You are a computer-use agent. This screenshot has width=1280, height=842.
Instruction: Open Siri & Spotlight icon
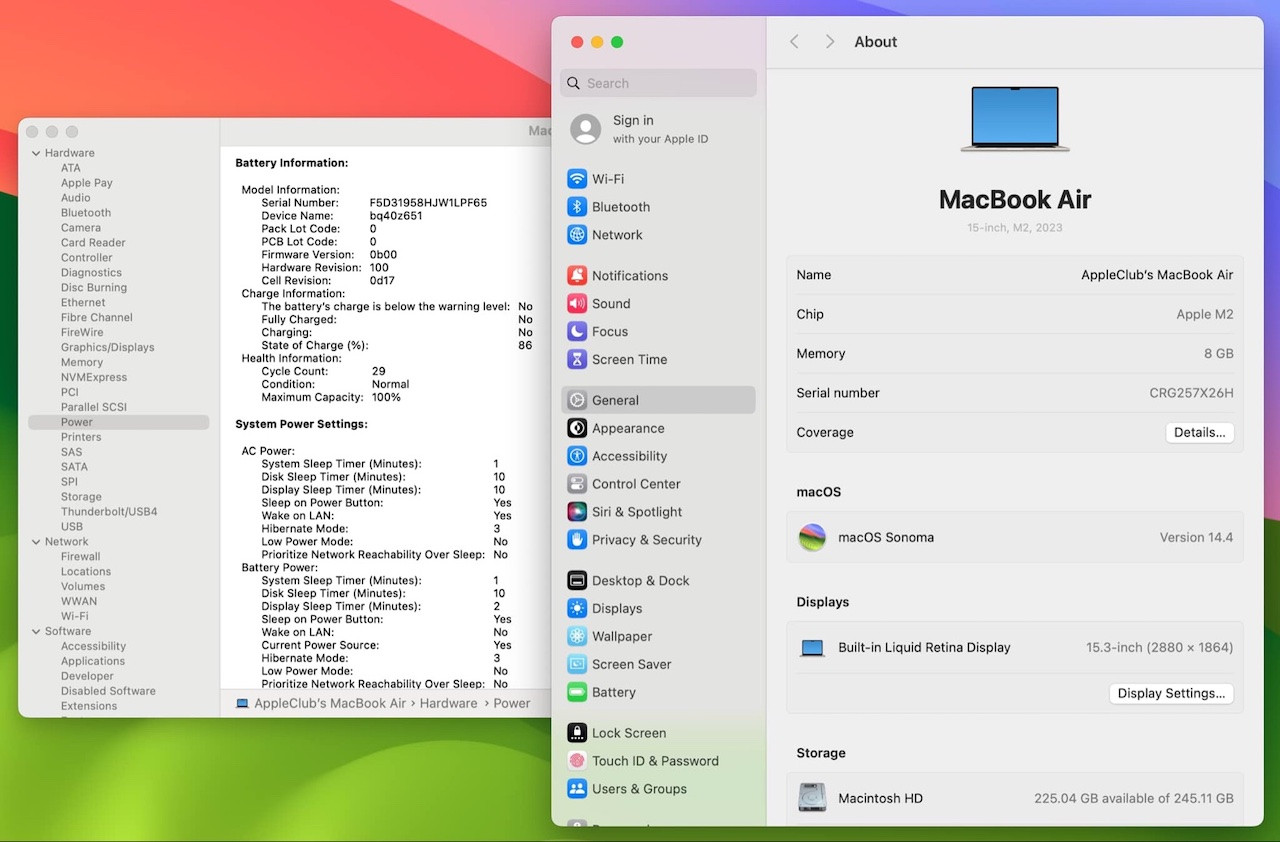pyautogui.click(x=577, y=512)
